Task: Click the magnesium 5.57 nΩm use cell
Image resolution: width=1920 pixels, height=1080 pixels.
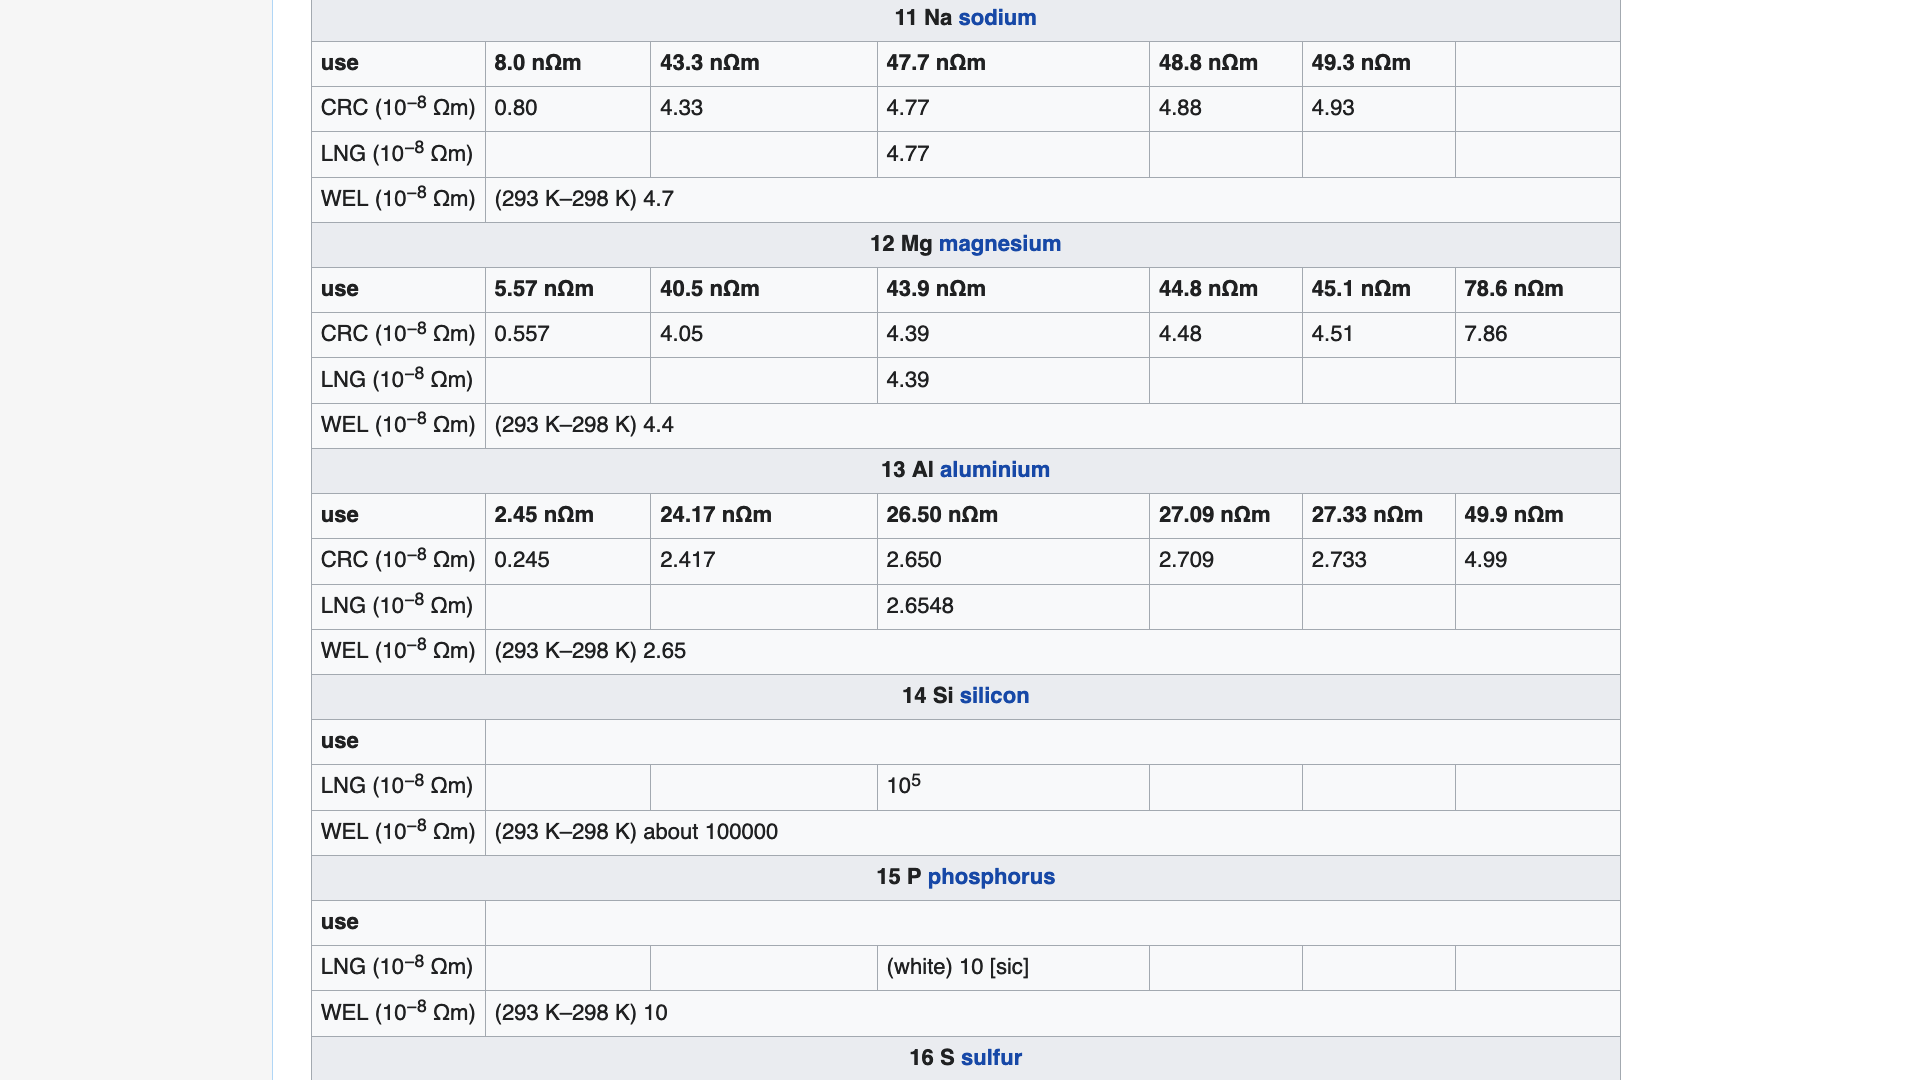Action: click(543, 289)
